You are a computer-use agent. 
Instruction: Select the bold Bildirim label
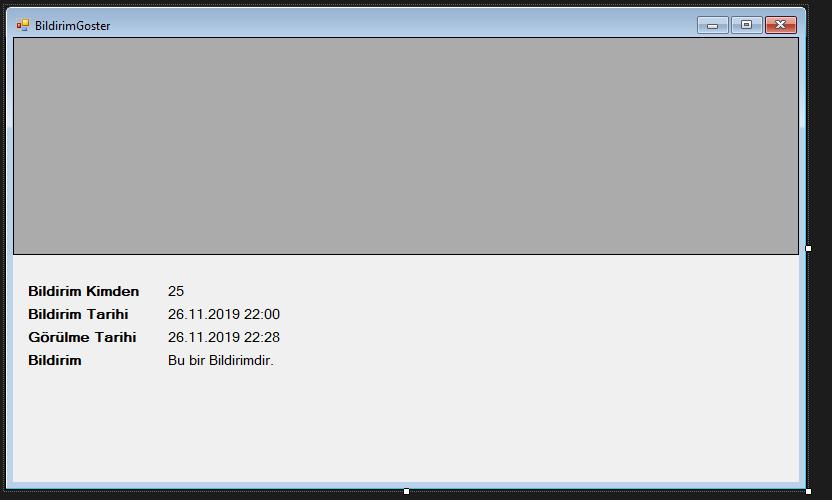pos(55,360)
